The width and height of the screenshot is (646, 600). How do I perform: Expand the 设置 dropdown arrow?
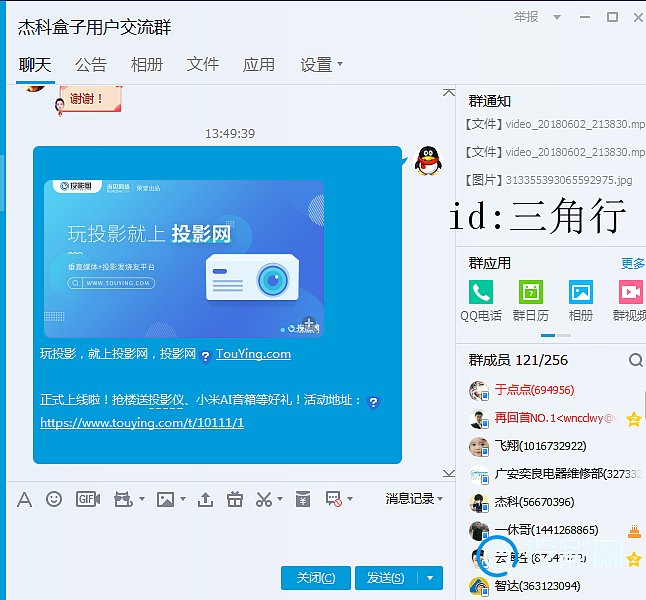coord(340,64)
